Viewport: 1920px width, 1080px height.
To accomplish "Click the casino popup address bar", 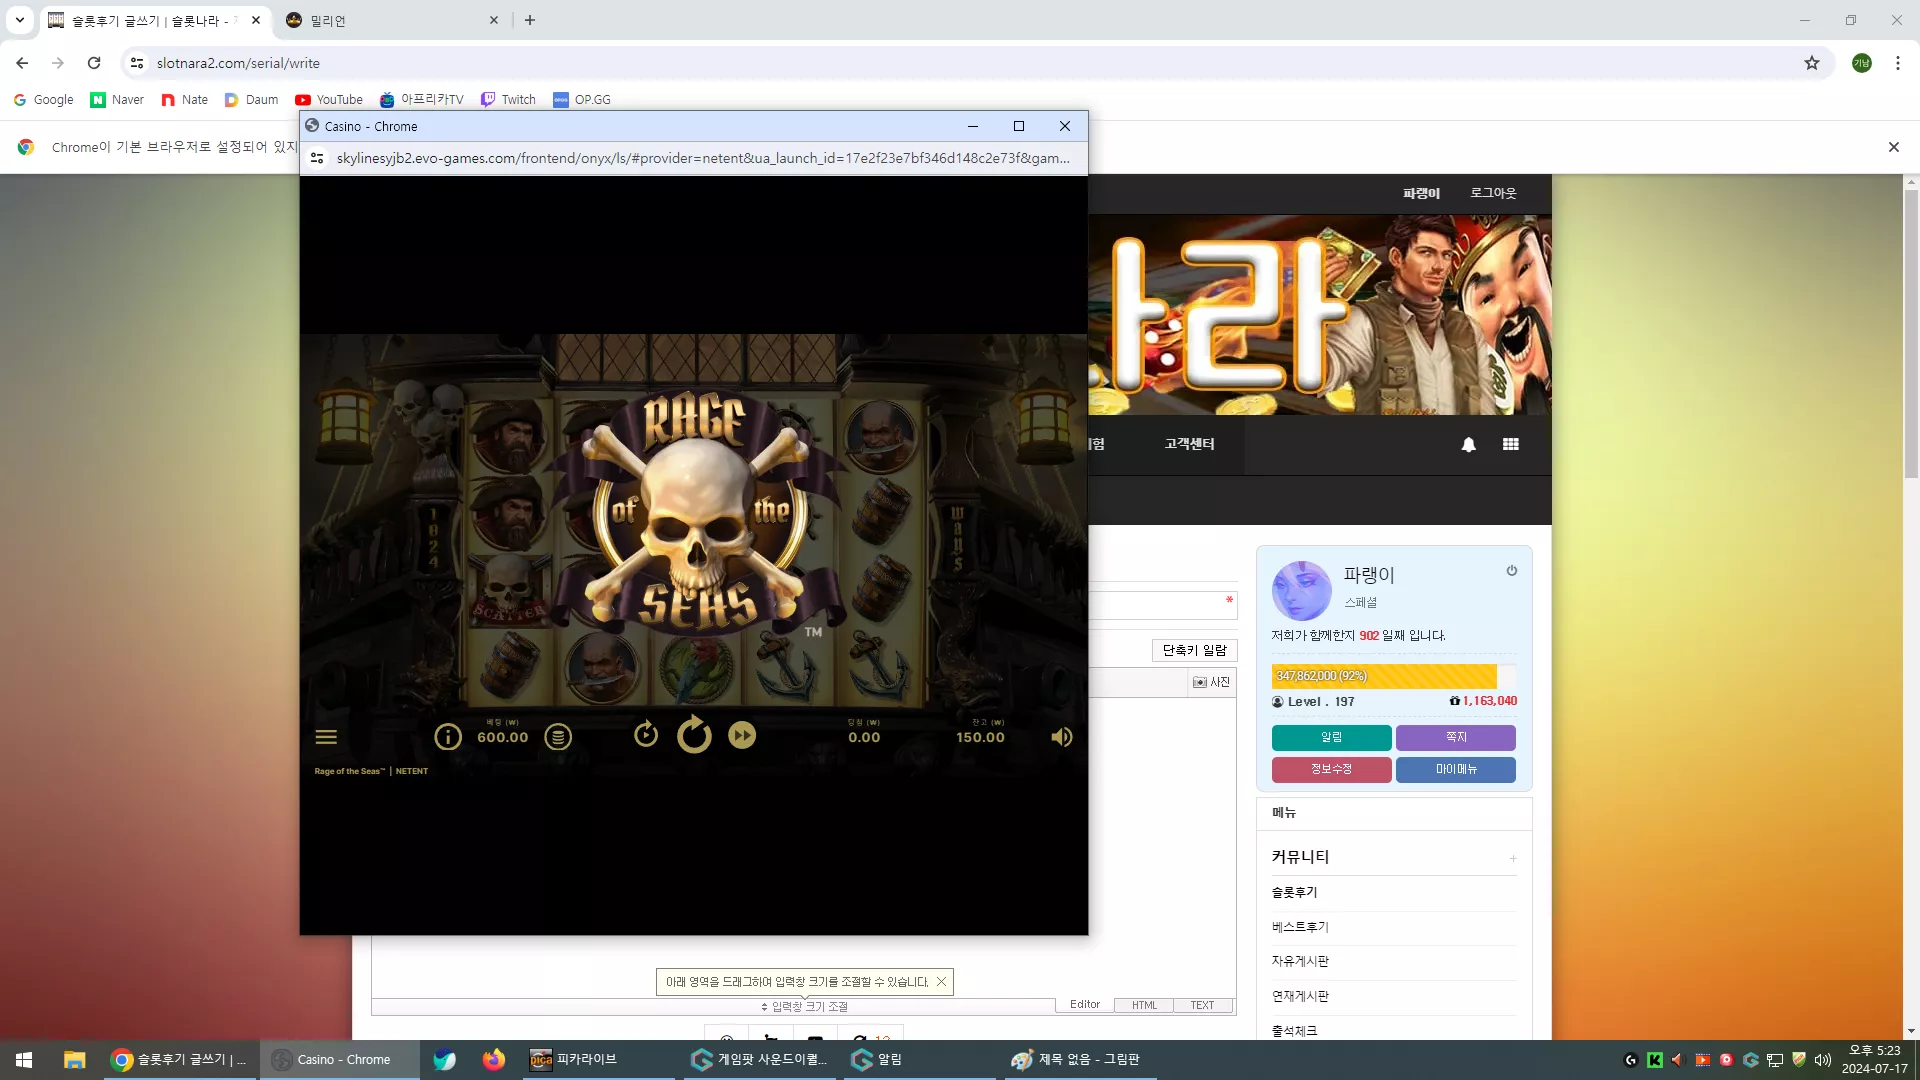I will click(703, 158).
